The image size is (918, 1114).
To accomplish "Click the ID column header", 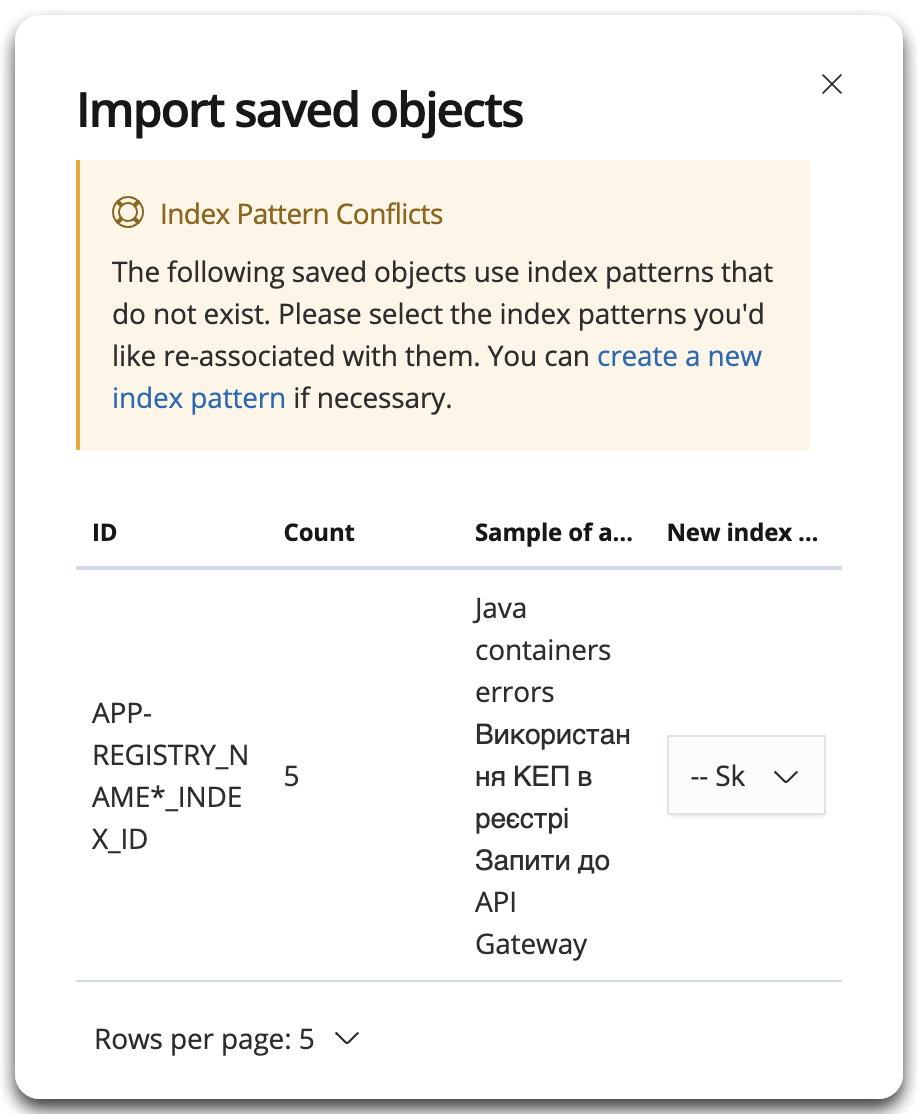I will pos(104,533).
